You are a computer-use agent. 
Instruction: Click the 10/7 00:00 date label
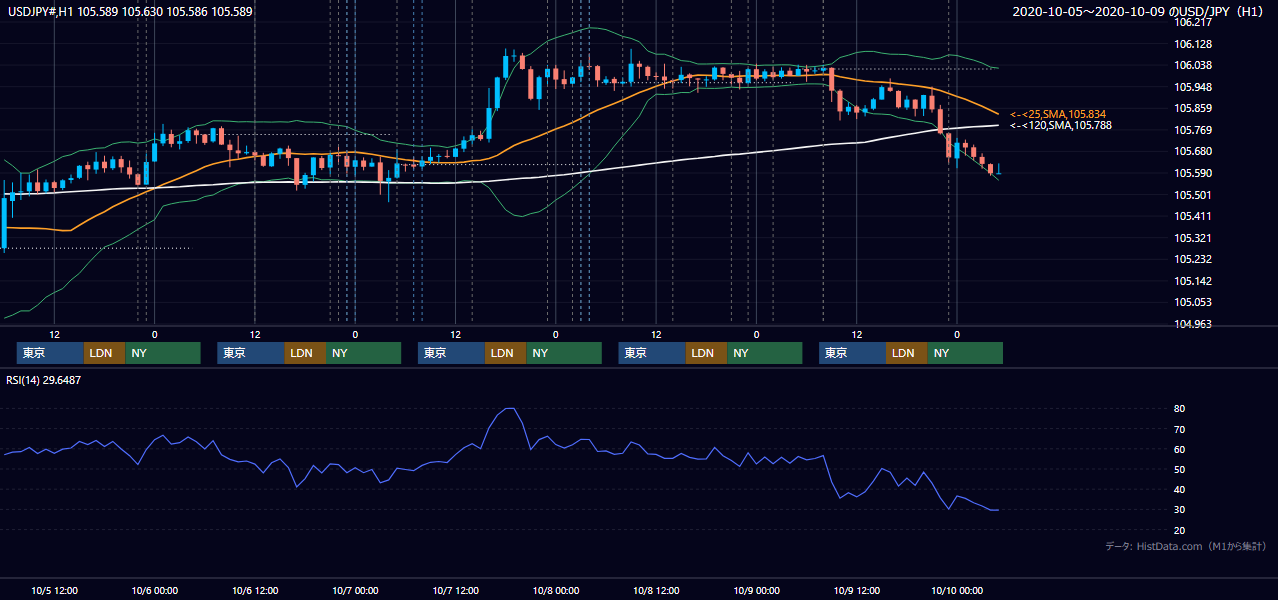tap(355, 591)
